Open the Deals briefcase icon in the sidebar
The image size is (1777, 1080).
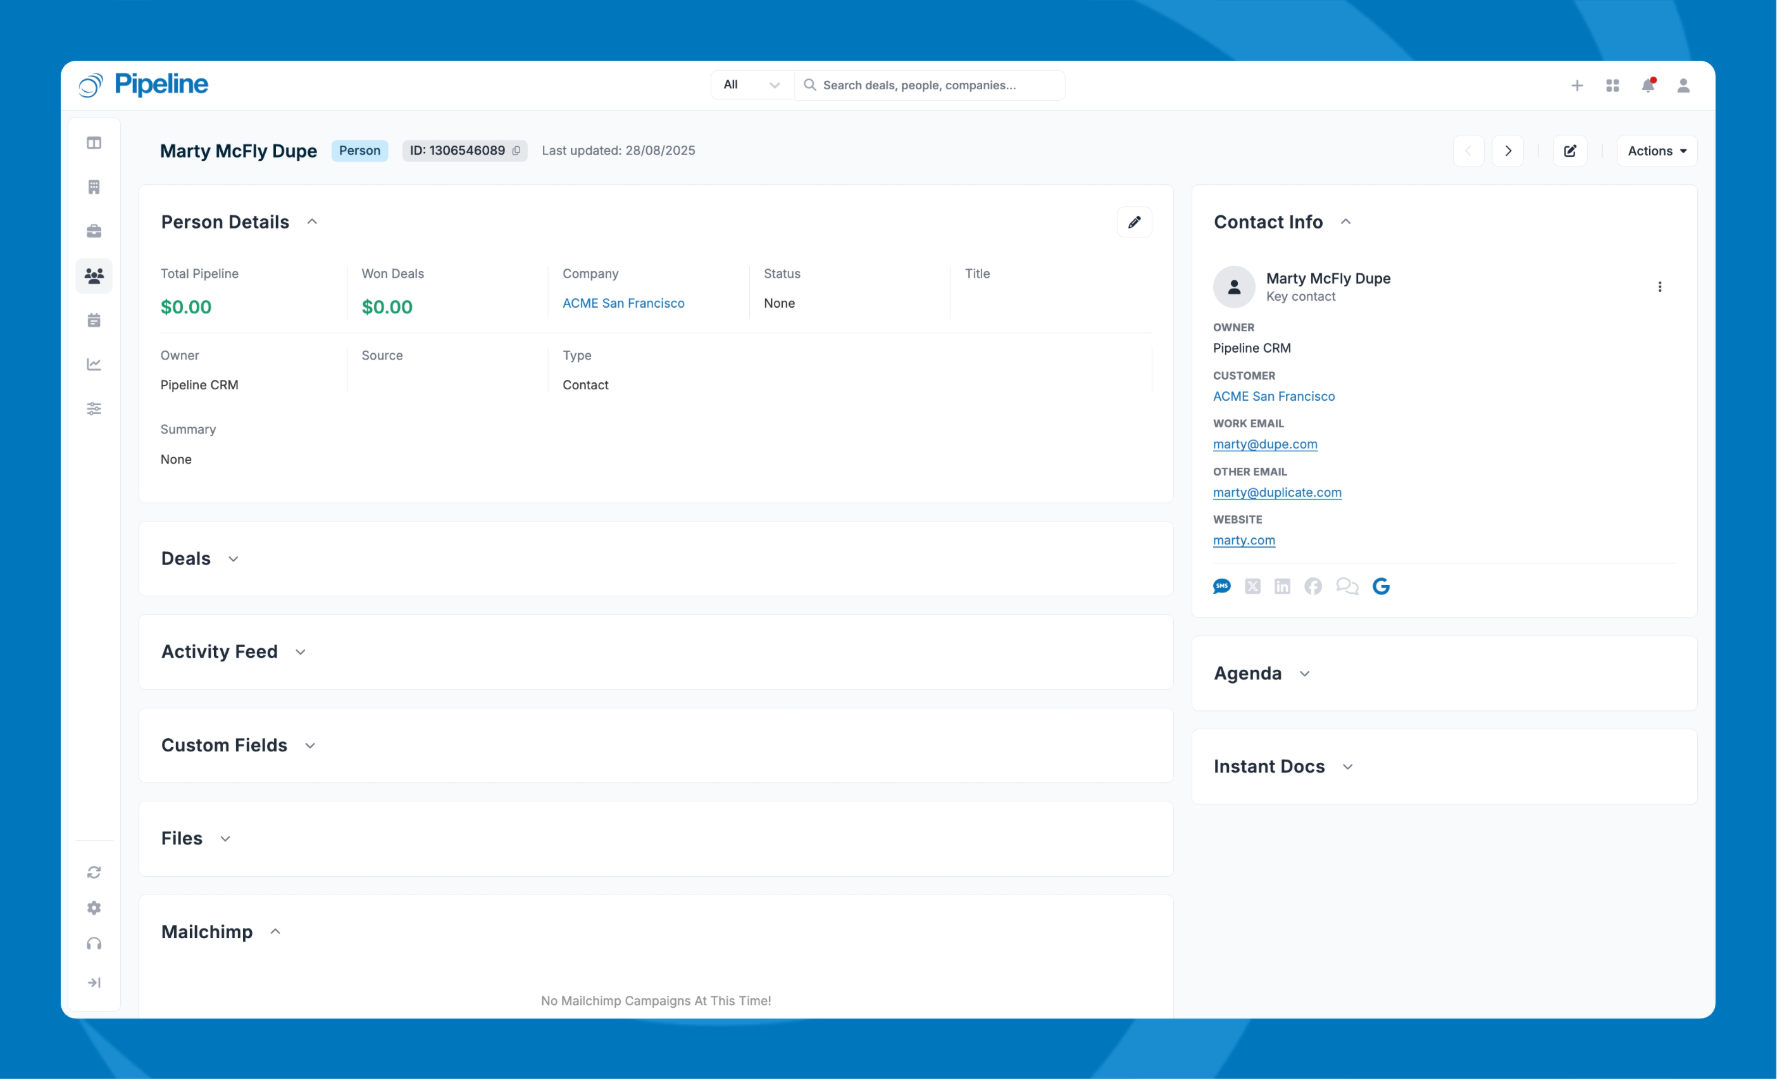pyautogui.click(x=94, y=231)
